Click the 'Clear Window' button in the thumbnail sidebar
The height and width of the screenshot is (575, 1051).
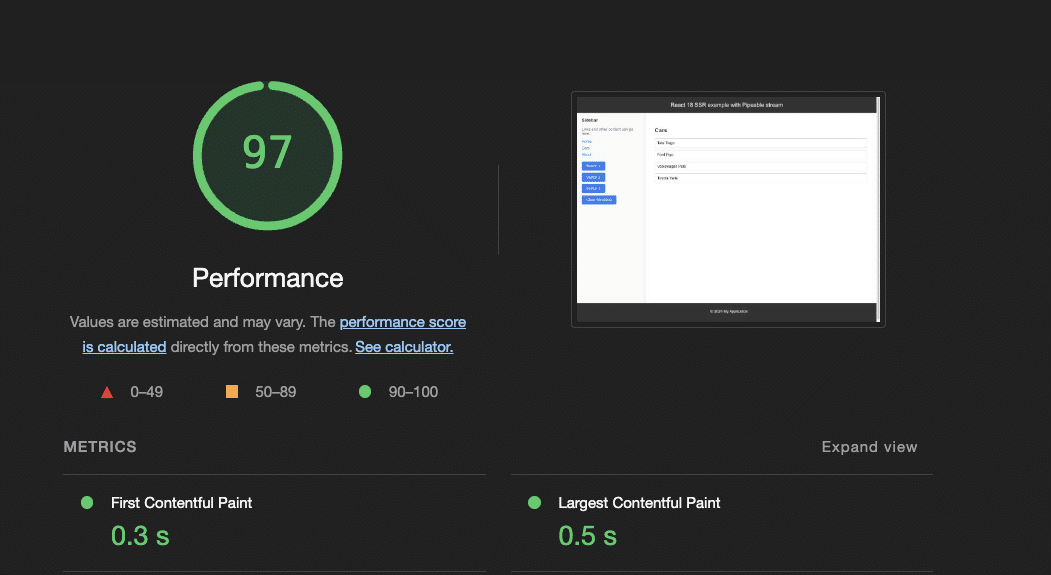coord(599,200)
